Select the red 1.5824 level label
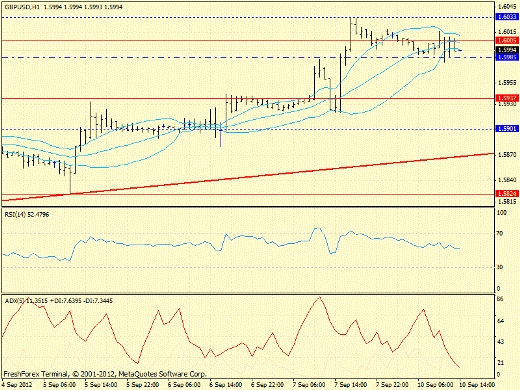The image size is (520, 390). point(507,193)
